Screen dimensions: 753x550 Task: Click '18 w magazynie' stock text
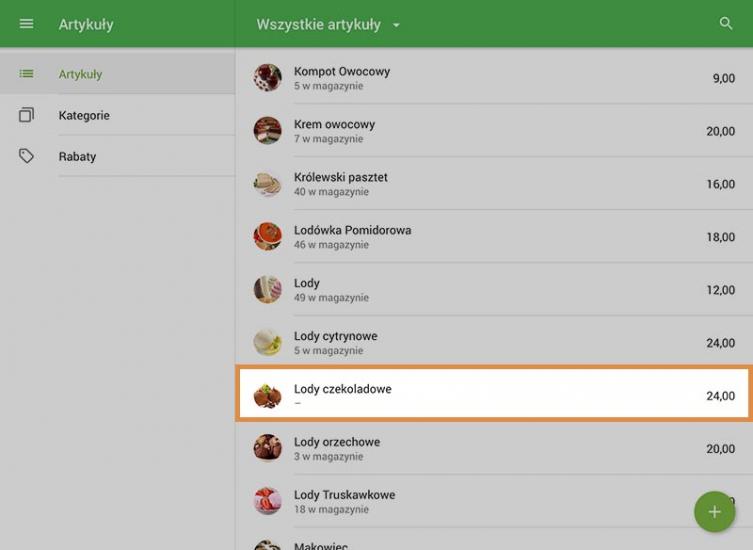[331, 509]
